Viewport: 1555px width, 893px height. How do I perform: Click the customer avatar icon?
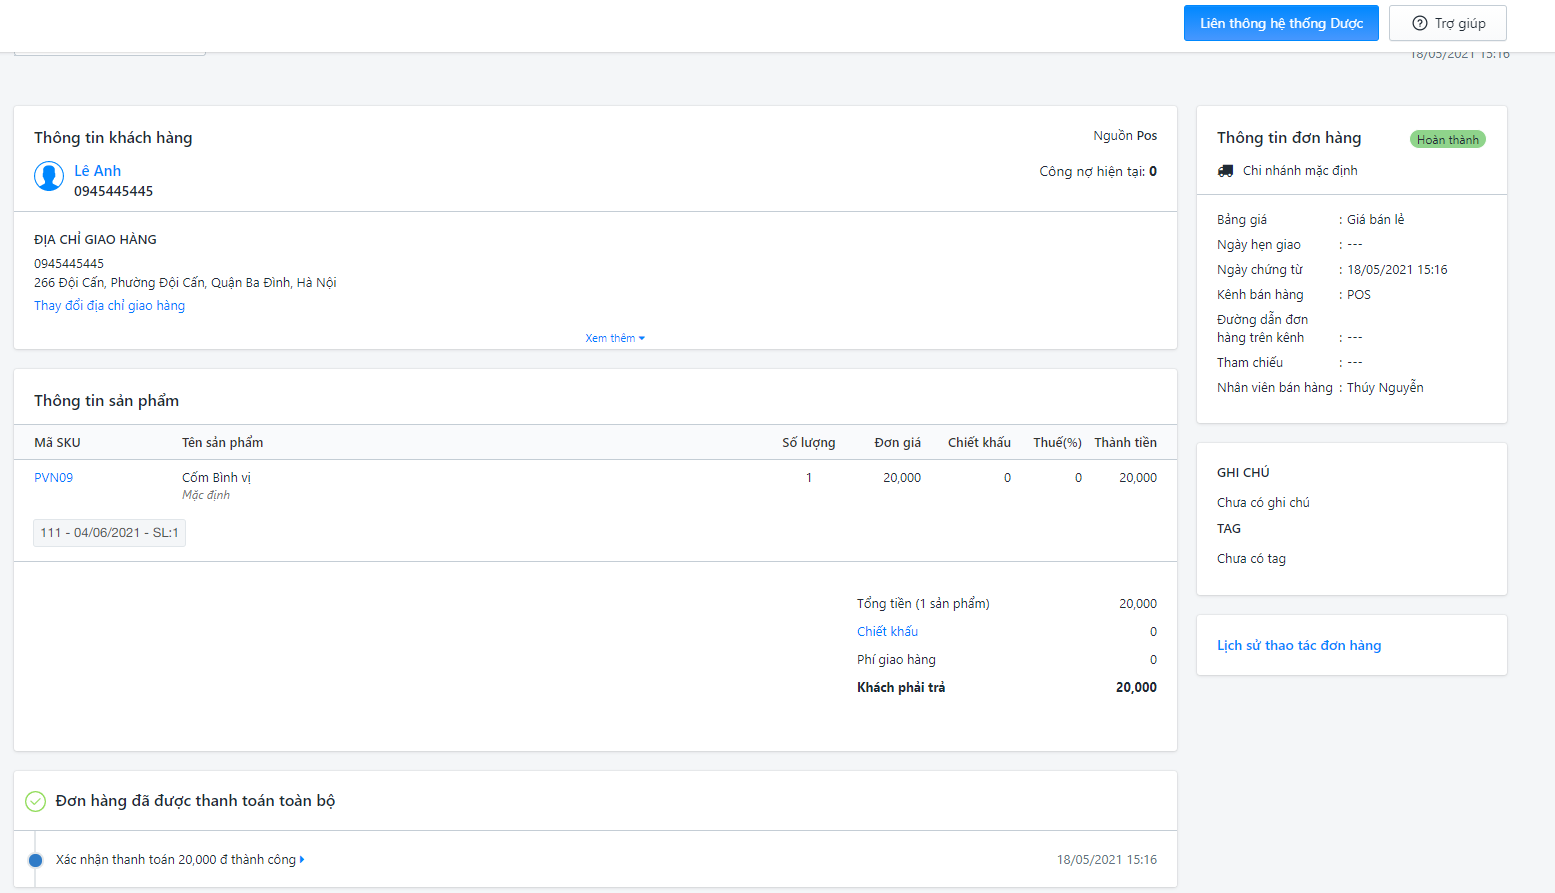[x=49, y=176]
